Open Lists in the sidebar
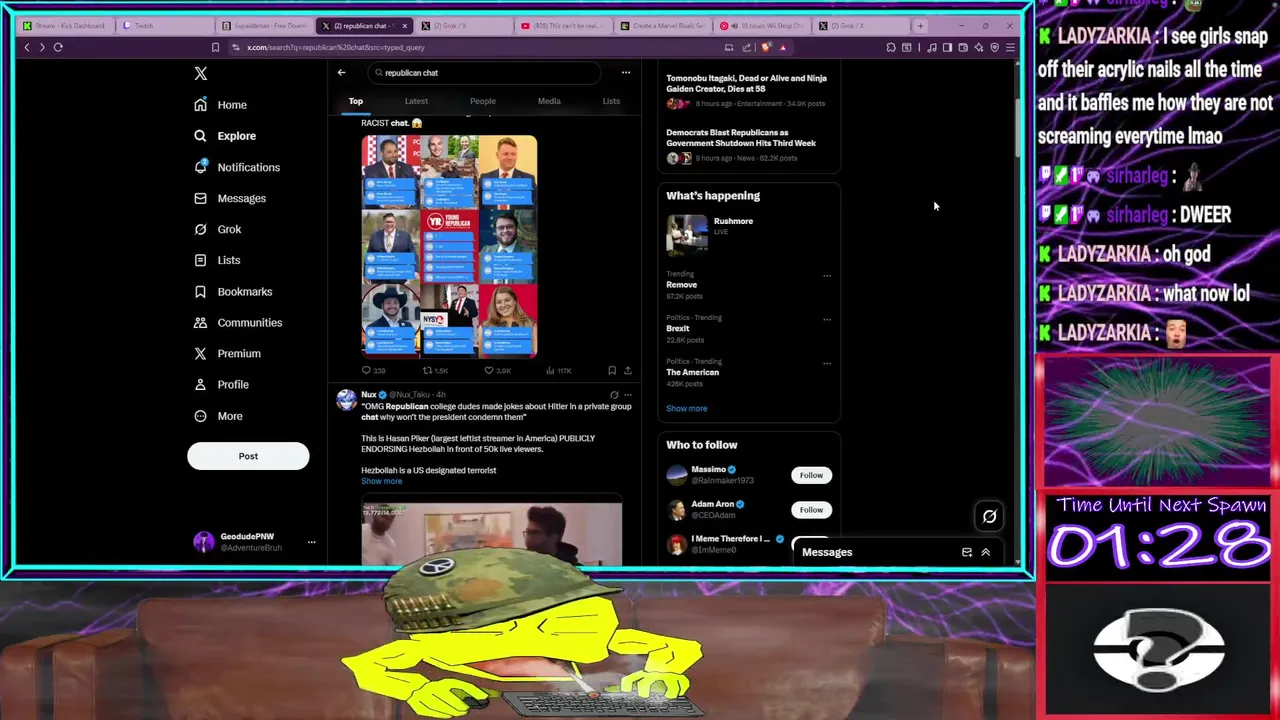 tap(217, 260)
